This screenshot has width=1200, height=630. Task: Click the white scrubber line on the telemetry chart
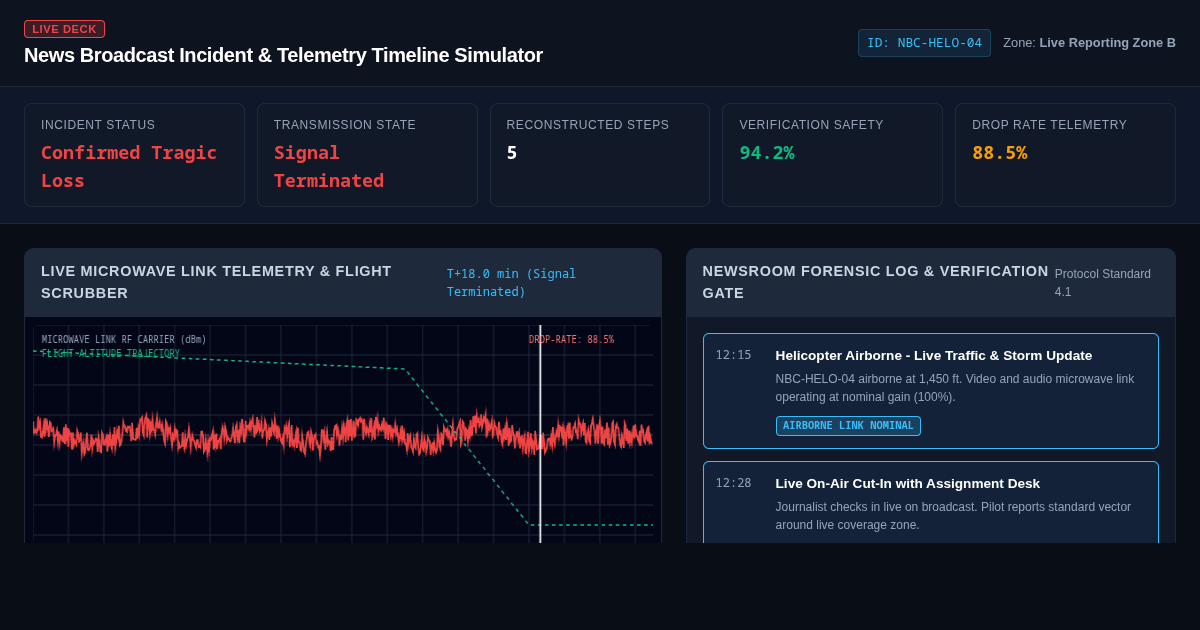coord(540,434)
